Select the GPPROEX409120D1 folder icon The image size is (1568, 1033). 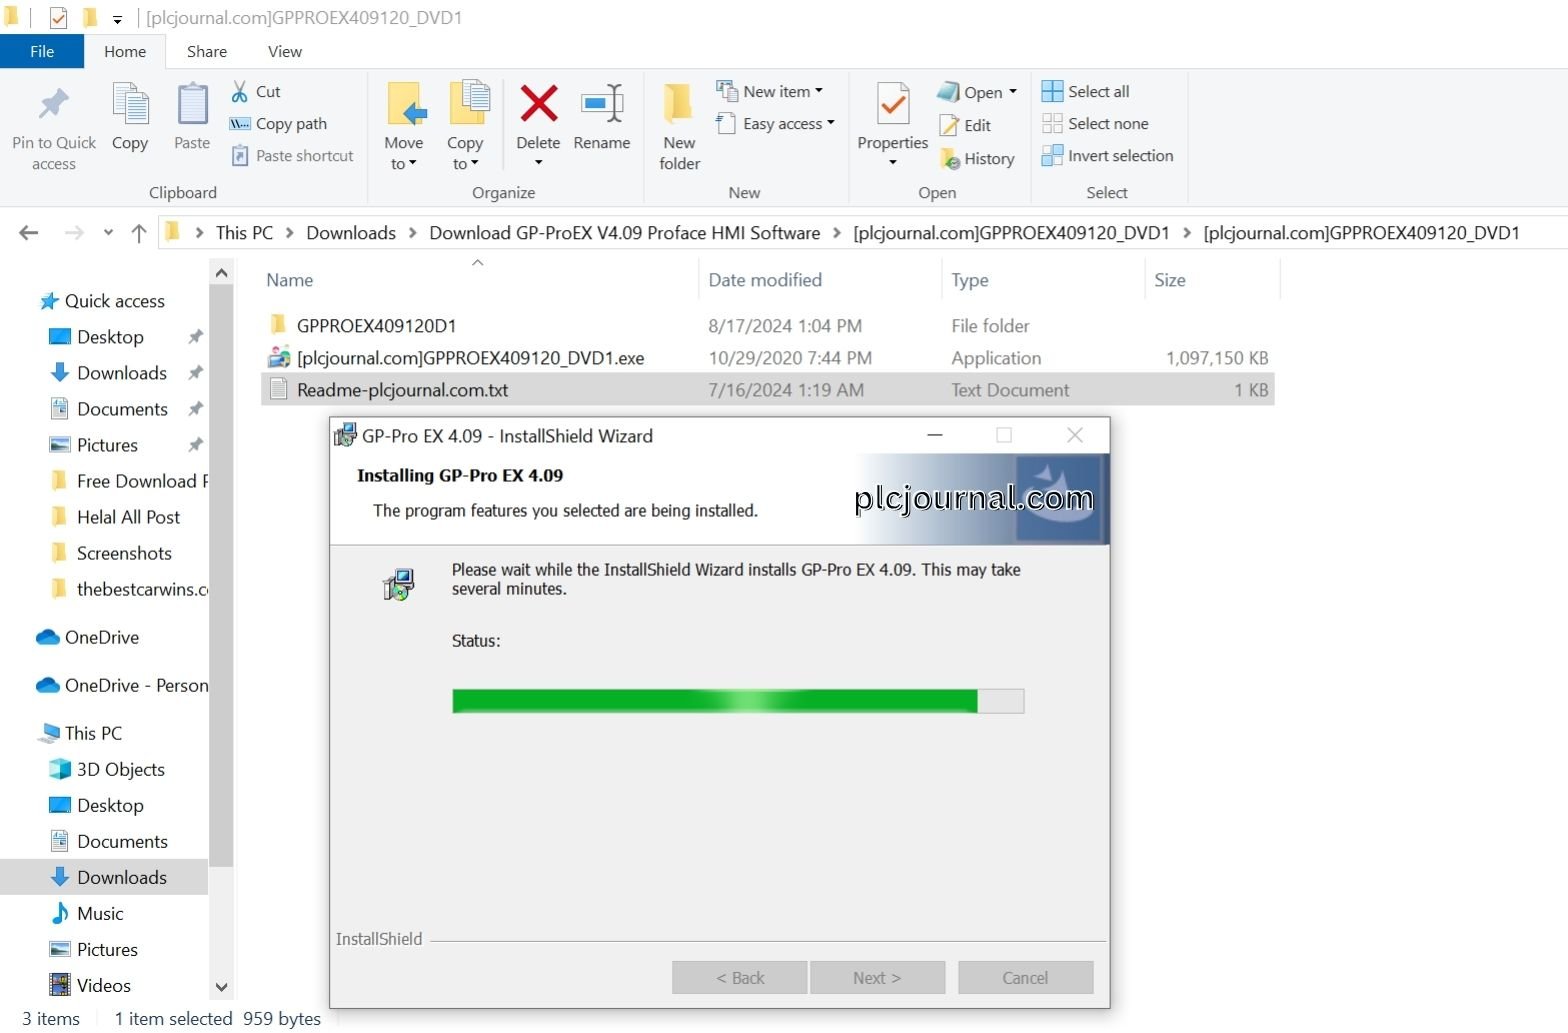(279, 326)
